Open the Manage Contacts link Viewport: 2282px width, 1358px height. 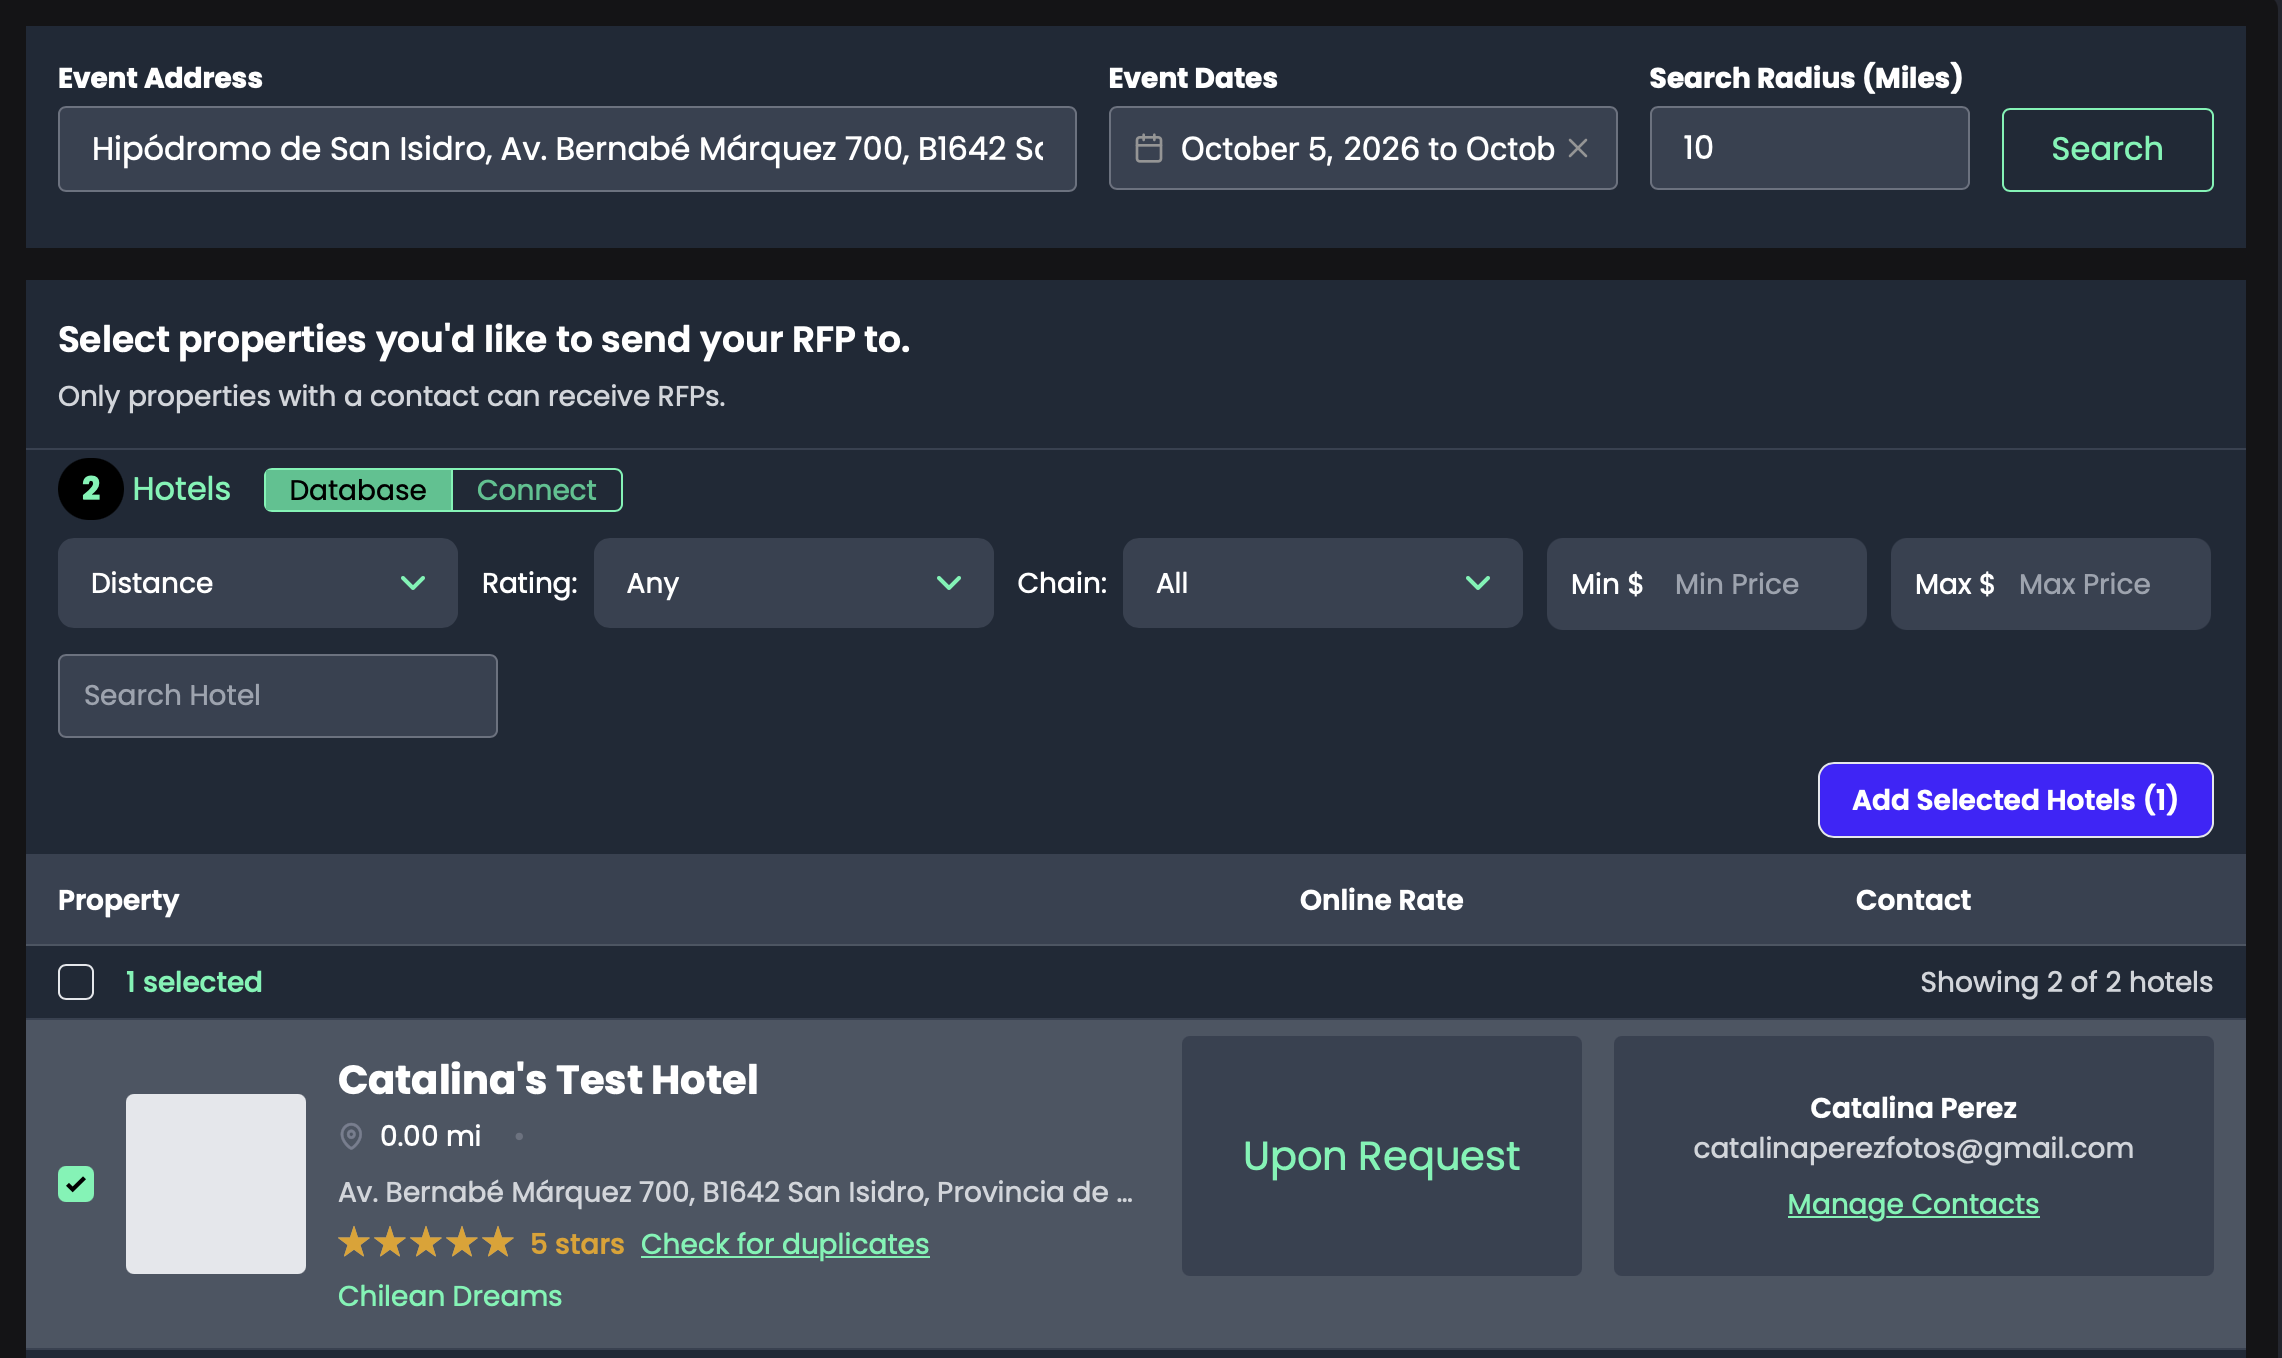1912,1204
